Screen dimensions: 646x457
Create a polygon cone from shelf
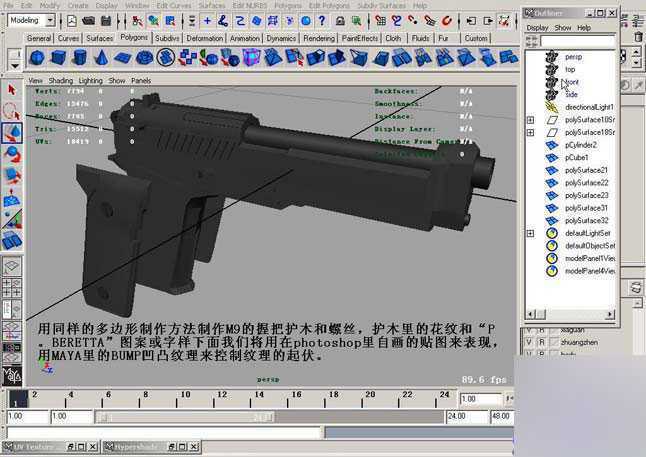(101, 57)
